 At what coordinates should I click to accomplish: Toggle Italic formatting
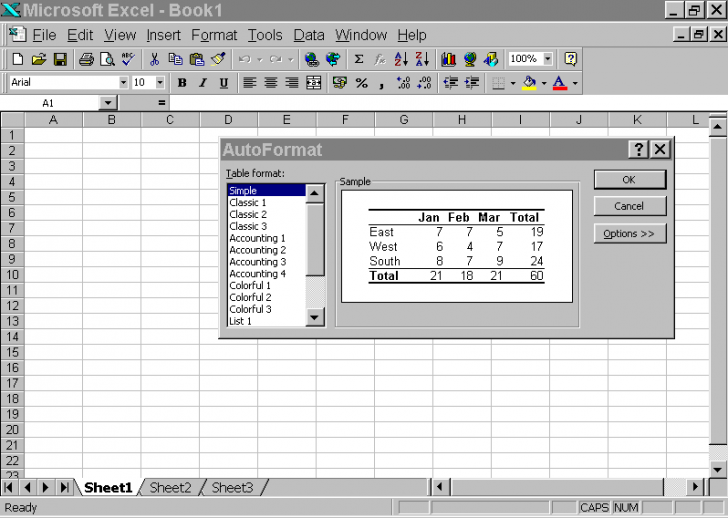pyautogui.click(x=203, y=83)
